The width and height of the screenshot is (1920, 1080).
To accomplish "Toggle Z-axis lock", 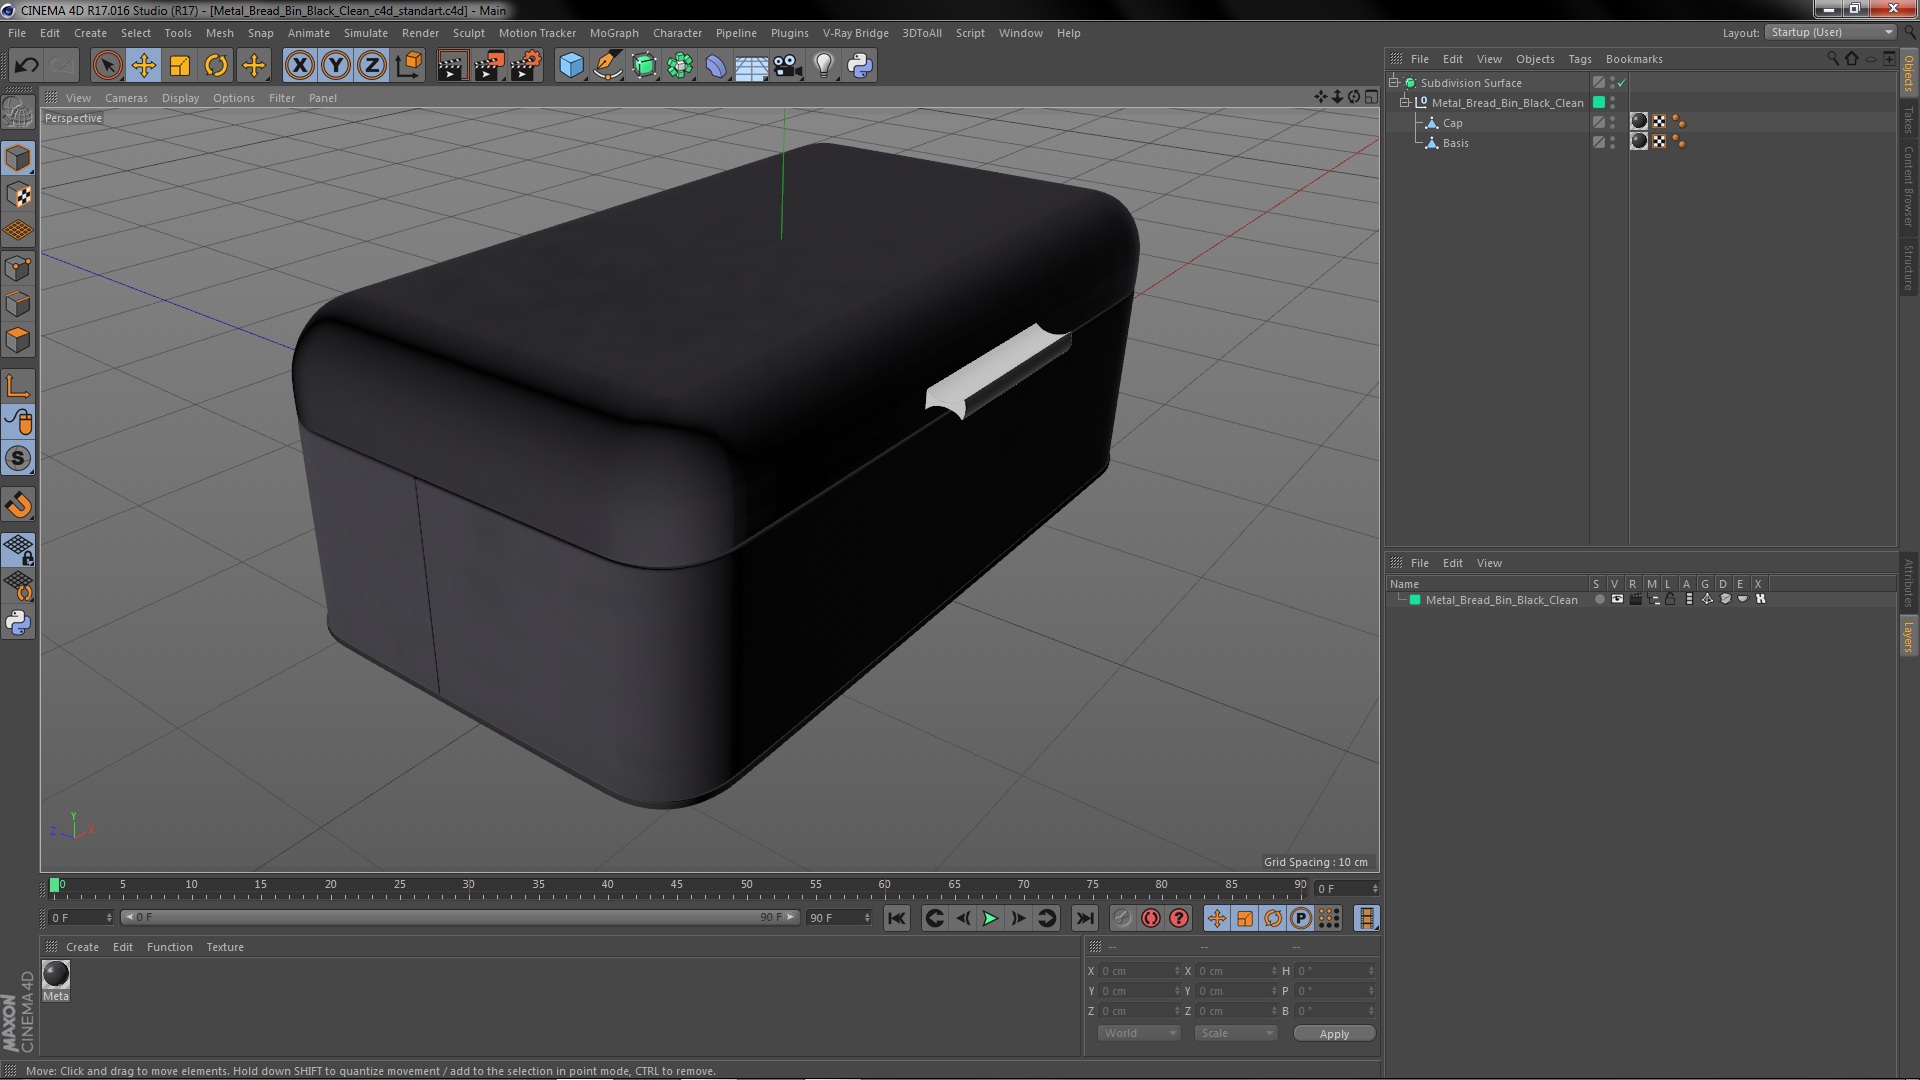I will 372,66.
